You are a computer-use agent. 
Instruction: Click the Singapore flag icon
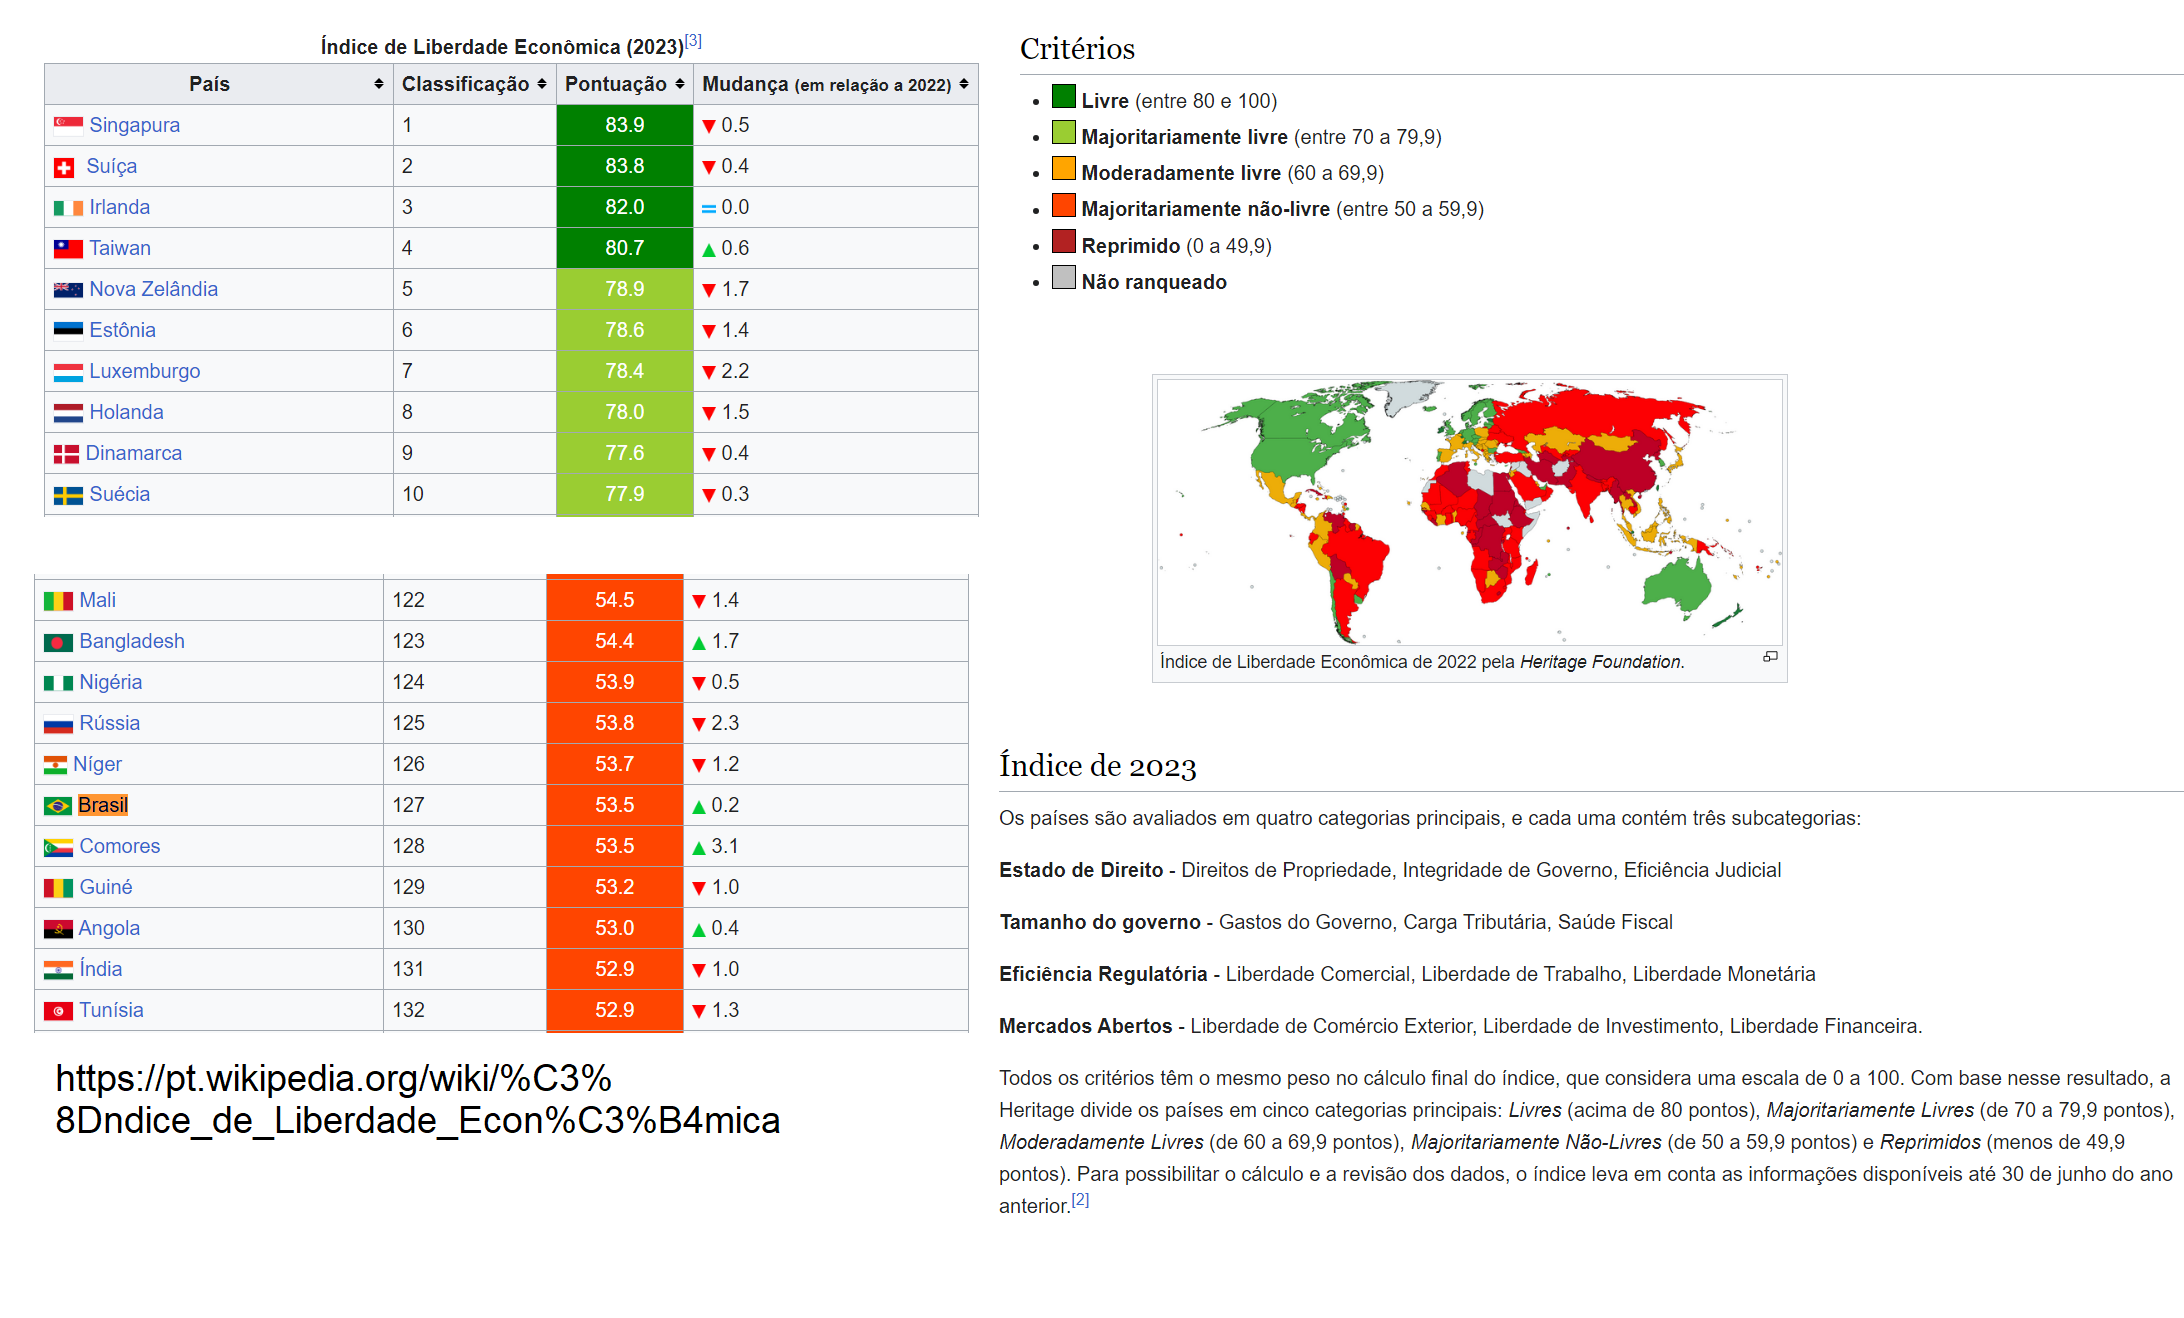tap(68, 125)
